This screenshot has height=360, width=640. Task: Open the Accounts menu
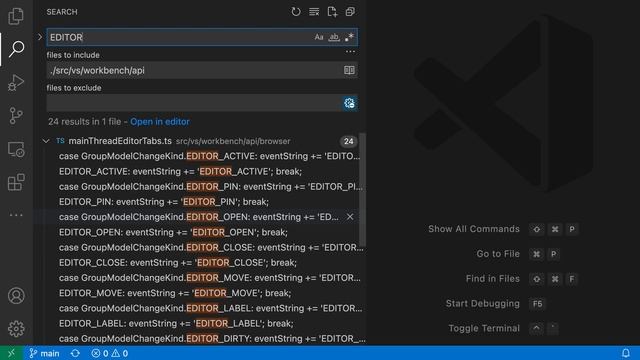[x=16, y=296]
